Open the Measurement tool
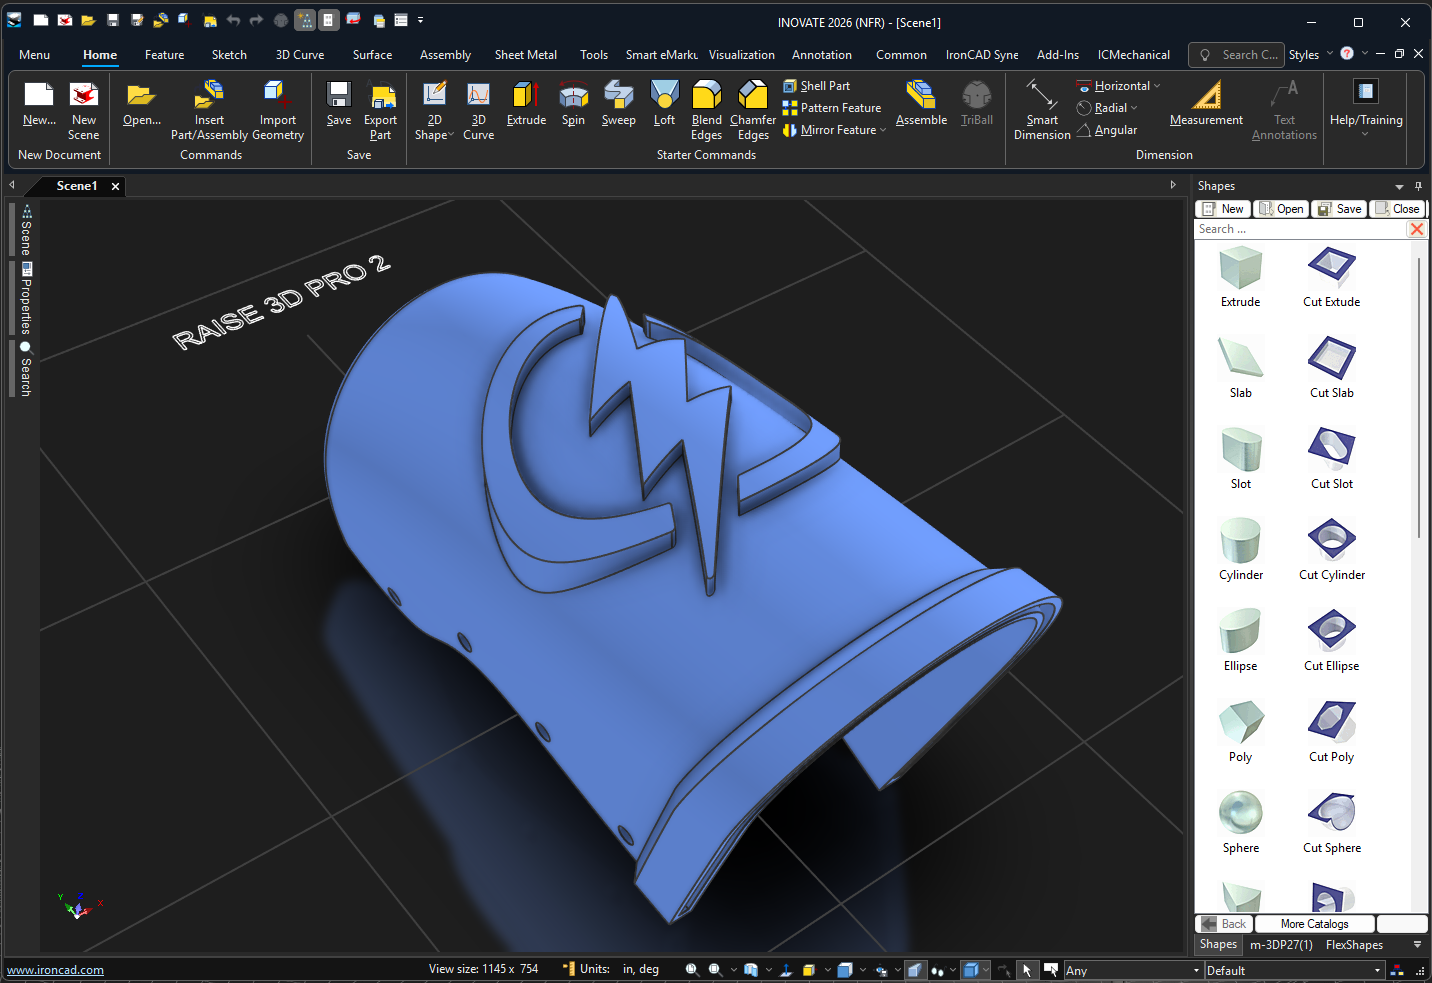Viewport: 1432px width, 983px height. tap(1206, 104)
